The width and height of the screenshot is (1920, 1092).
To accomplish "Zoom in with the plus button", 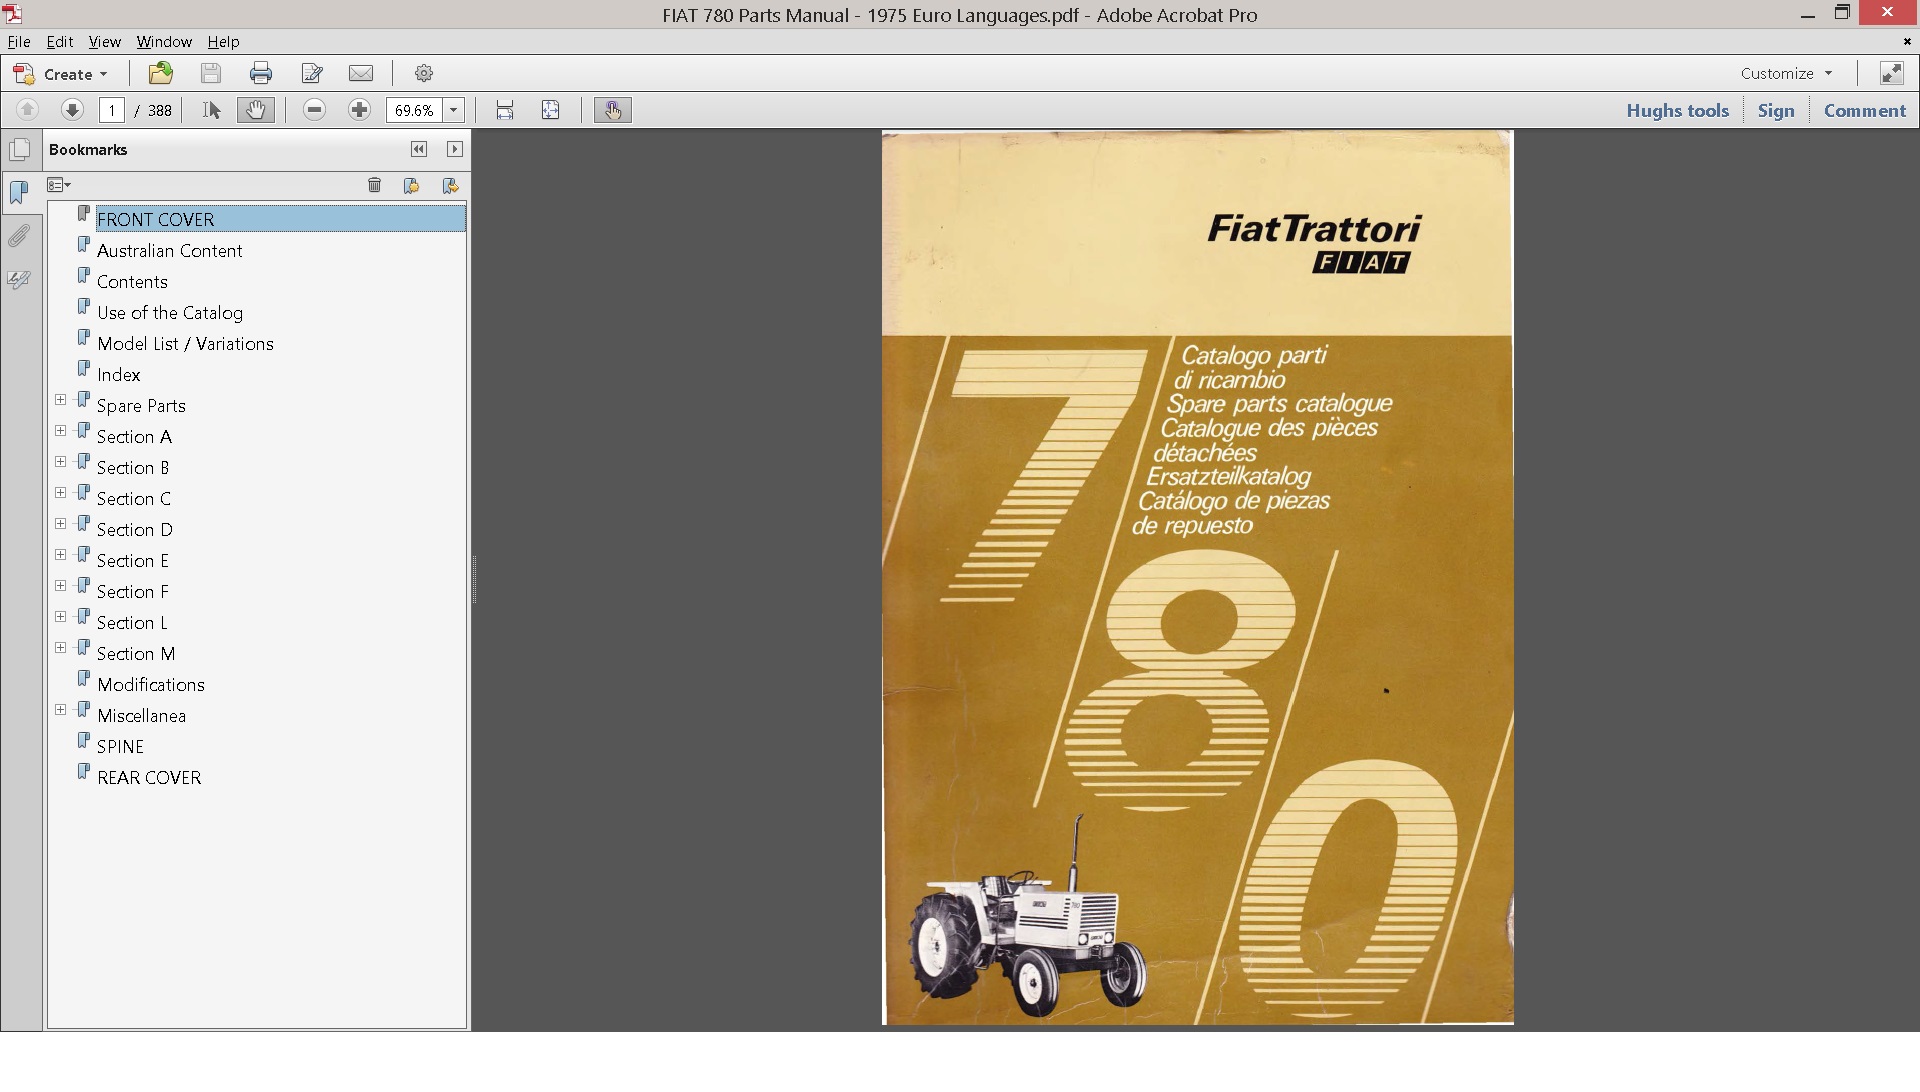I will [359, 110].
